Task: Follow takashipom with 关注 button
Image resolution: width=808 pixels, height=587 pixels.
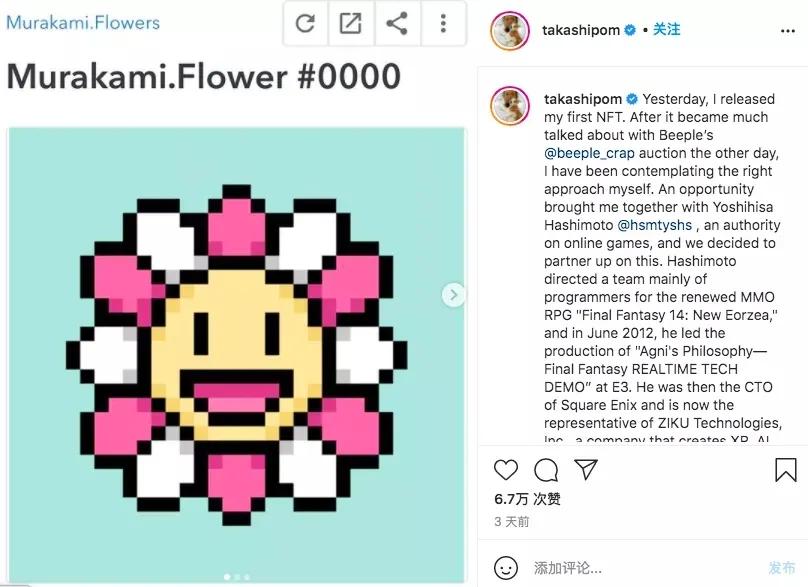Action: [x=667, y=30]
